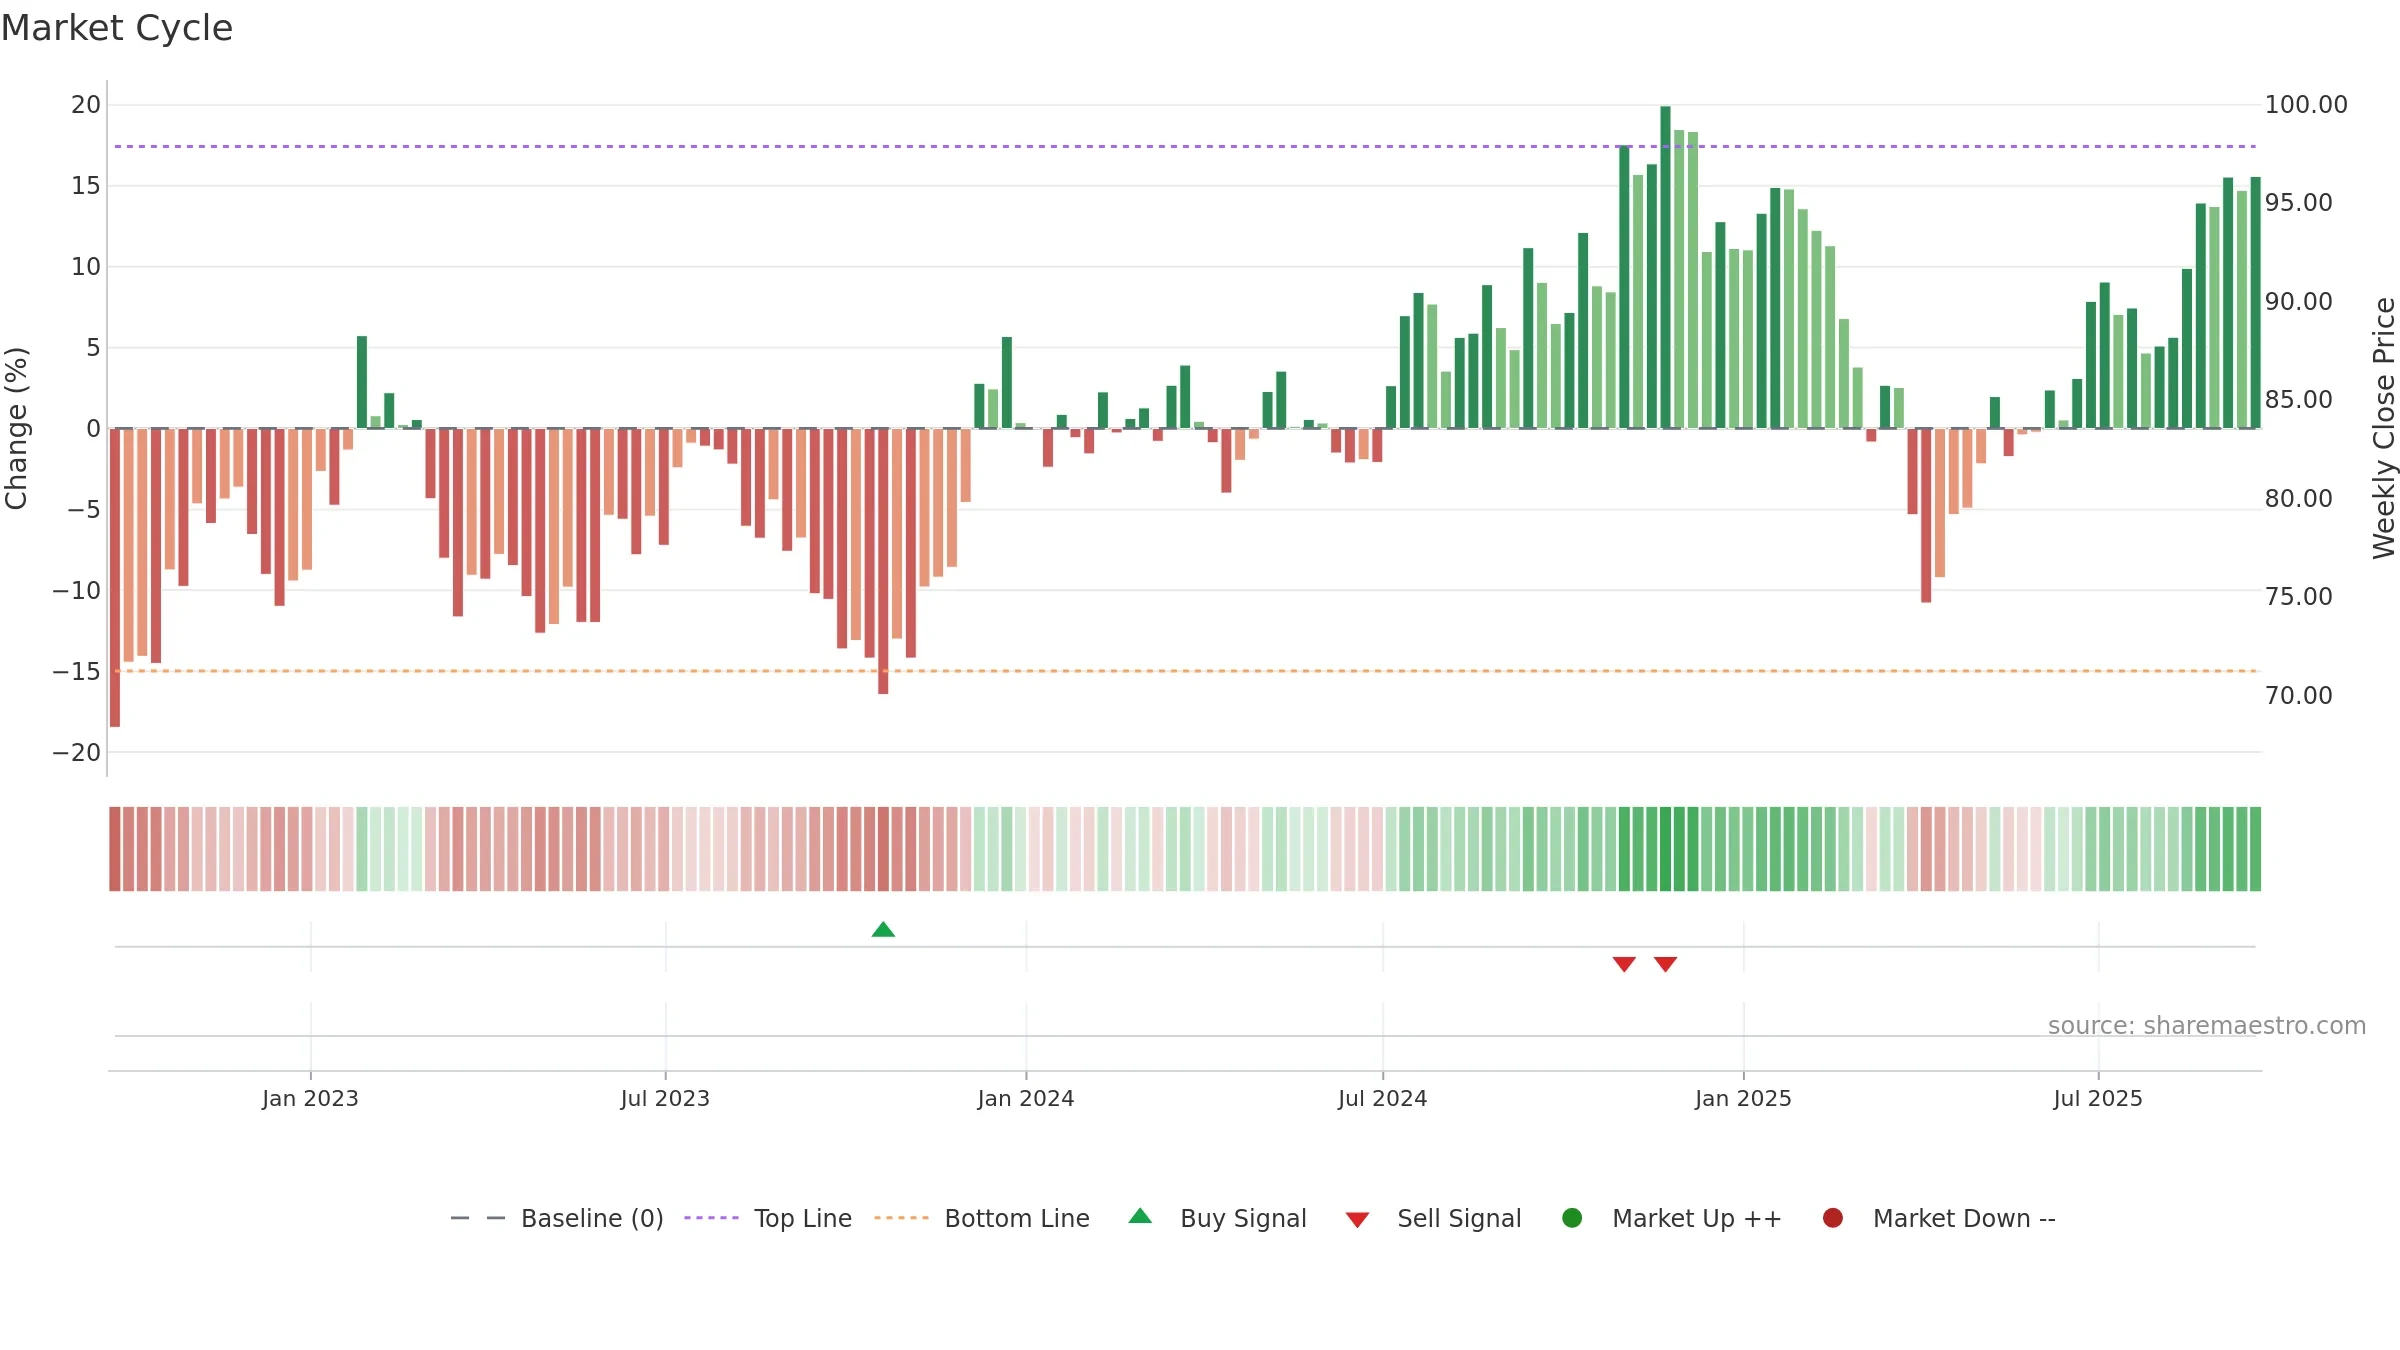
Task: Click the Jan 2023 axis label
Action: 310,1098
